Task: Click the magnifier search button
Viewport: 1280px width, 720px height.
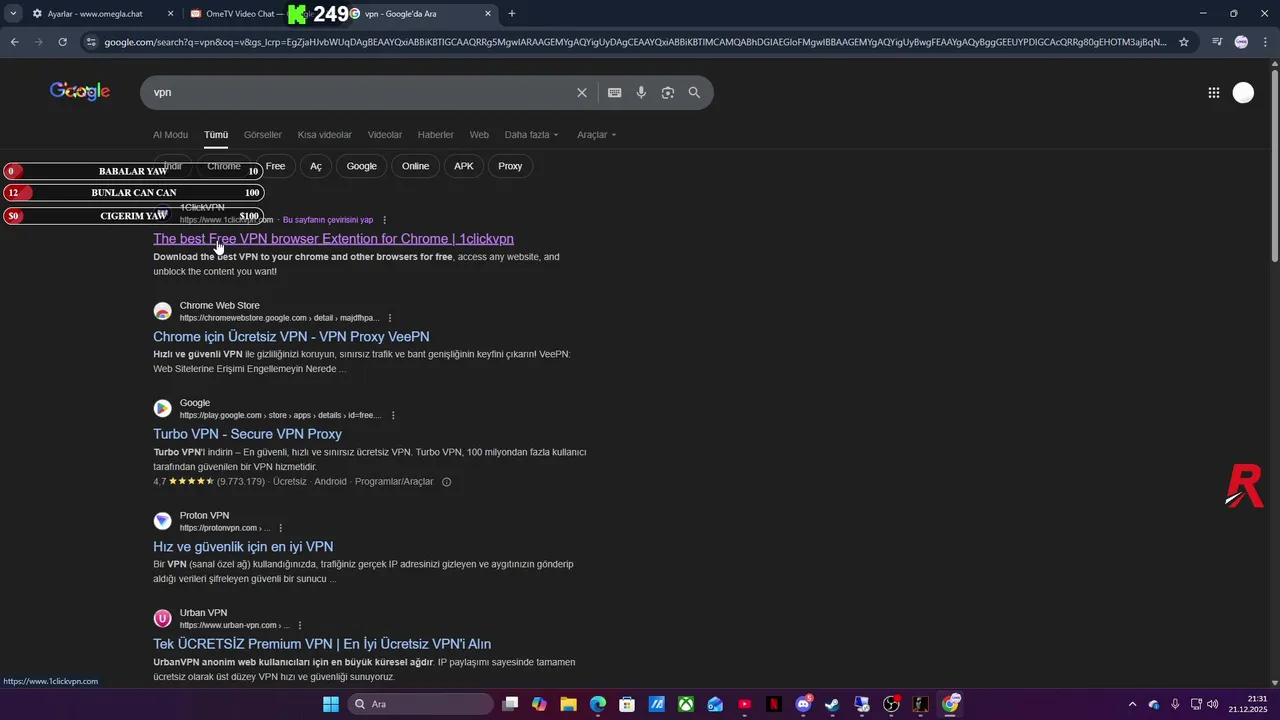Action: [x=695, y=93]
